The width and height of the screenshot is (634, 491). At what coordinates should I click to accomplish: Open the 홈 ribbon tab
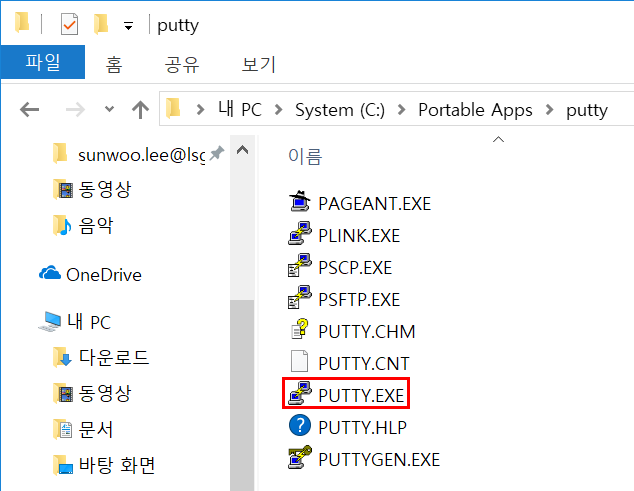(x=114, y=64)
